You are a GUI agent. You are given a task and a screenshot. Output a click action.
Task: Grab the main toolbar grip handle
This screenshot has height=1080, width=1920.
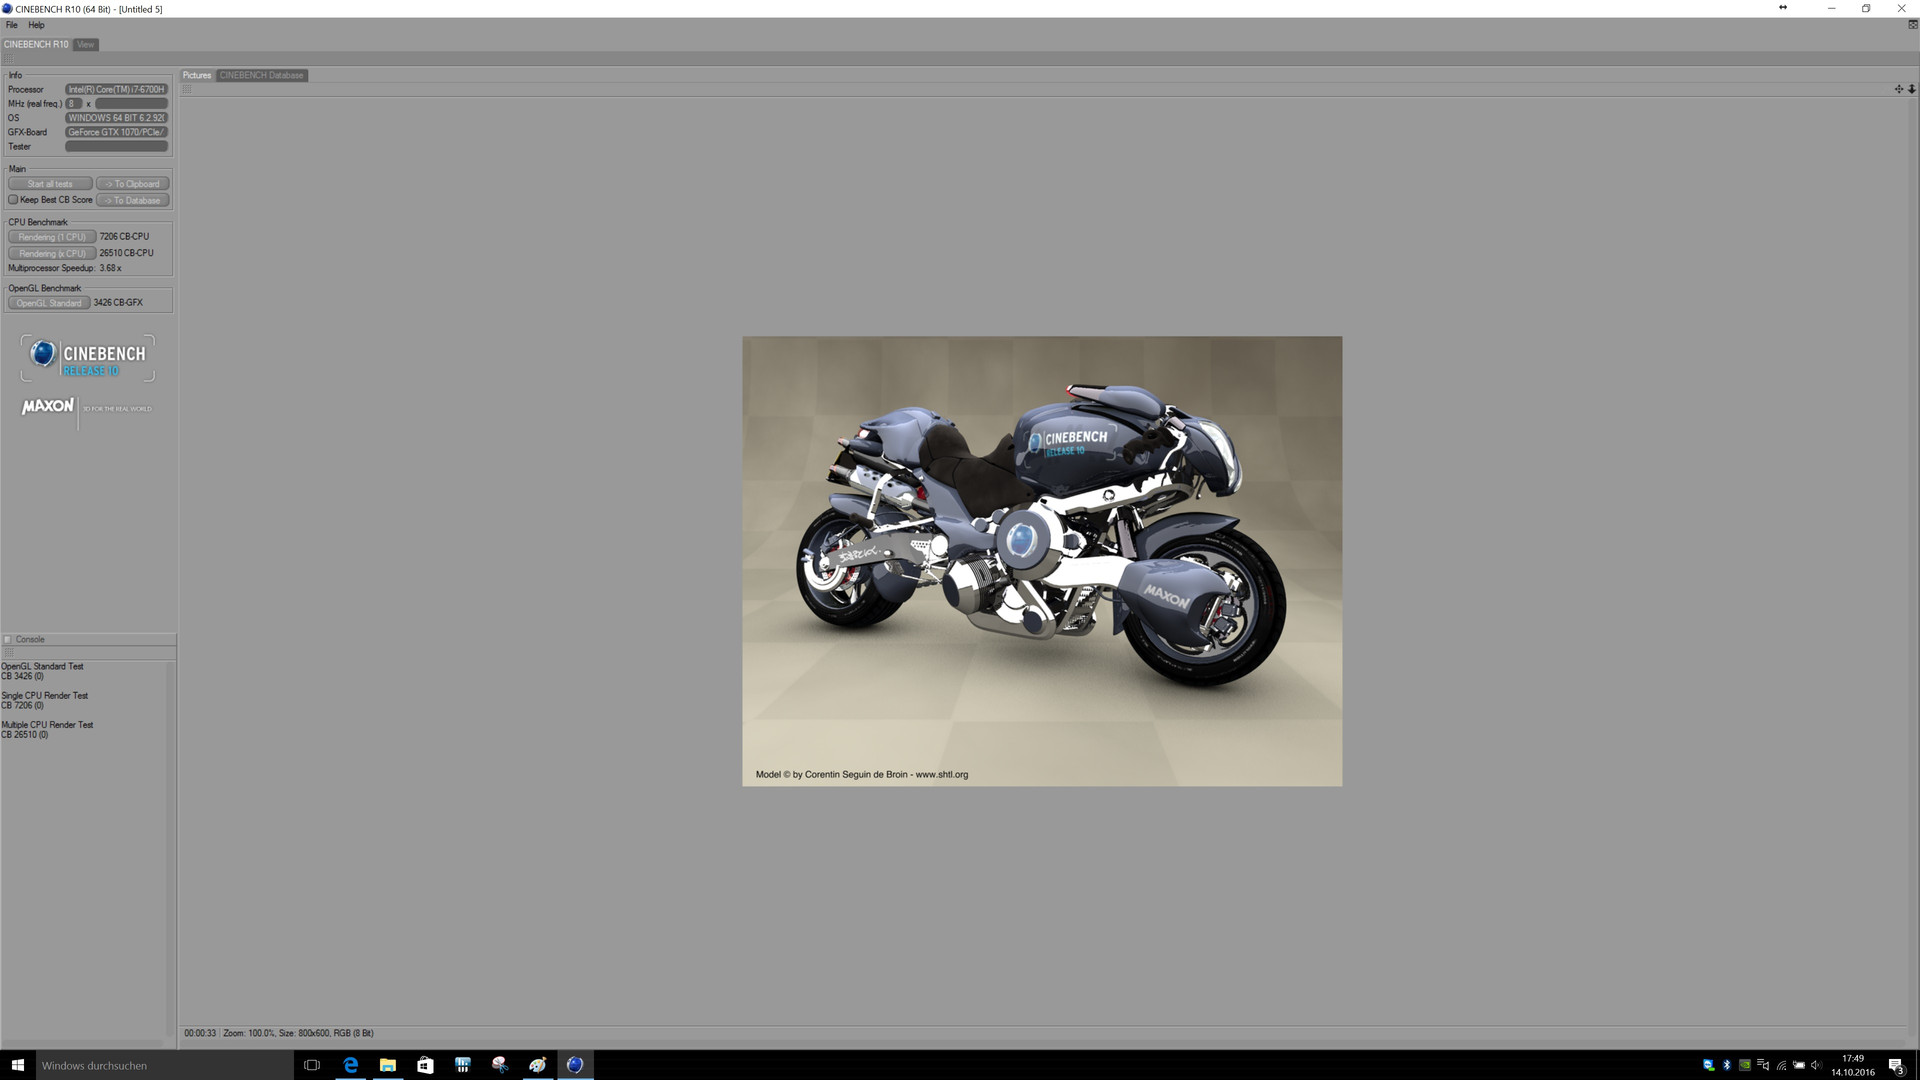(8, 59)
